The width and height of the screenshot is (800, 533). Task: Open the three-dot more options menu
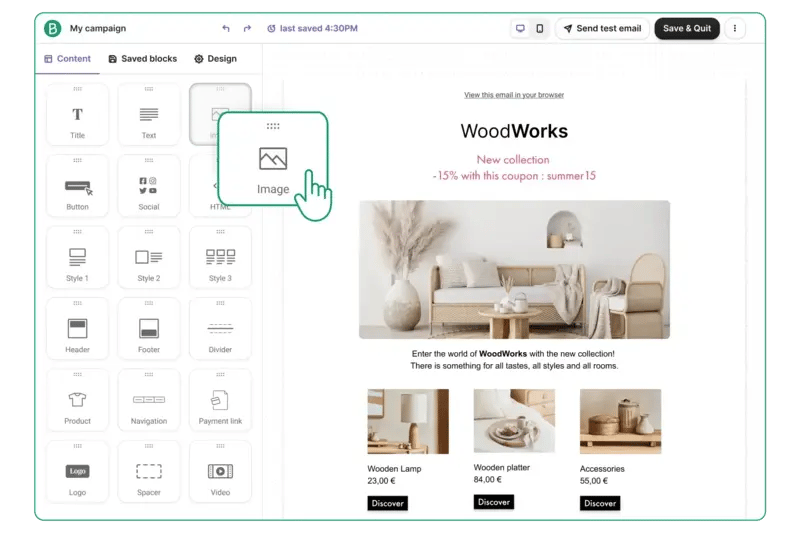(735, 29)
